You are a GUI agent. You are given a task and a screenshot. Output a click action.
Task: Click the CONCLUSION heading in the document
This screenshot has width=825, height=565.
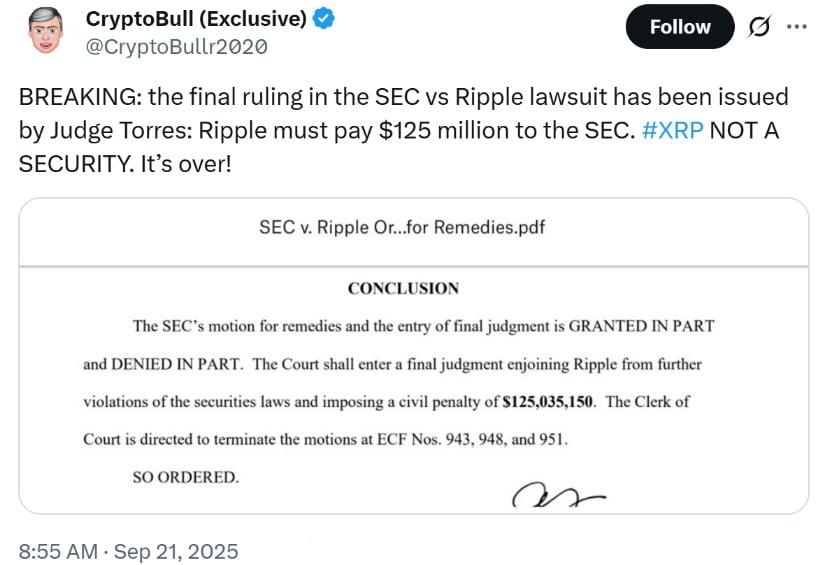coord(403,288)
